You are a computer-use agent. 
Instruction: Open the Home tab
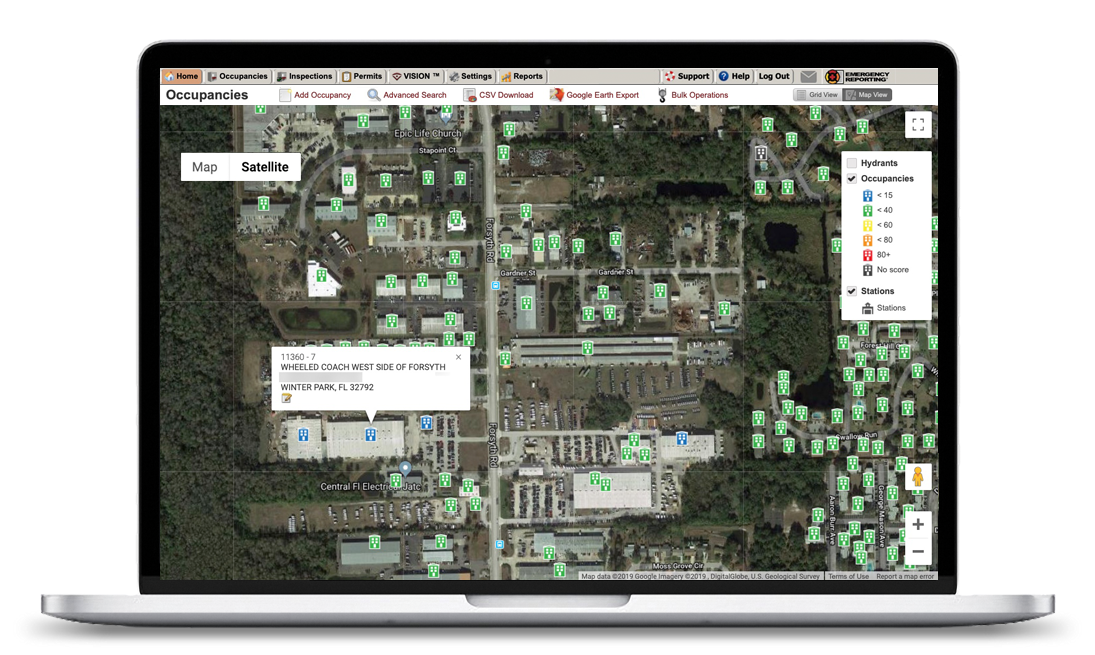[x=182, y=76]
